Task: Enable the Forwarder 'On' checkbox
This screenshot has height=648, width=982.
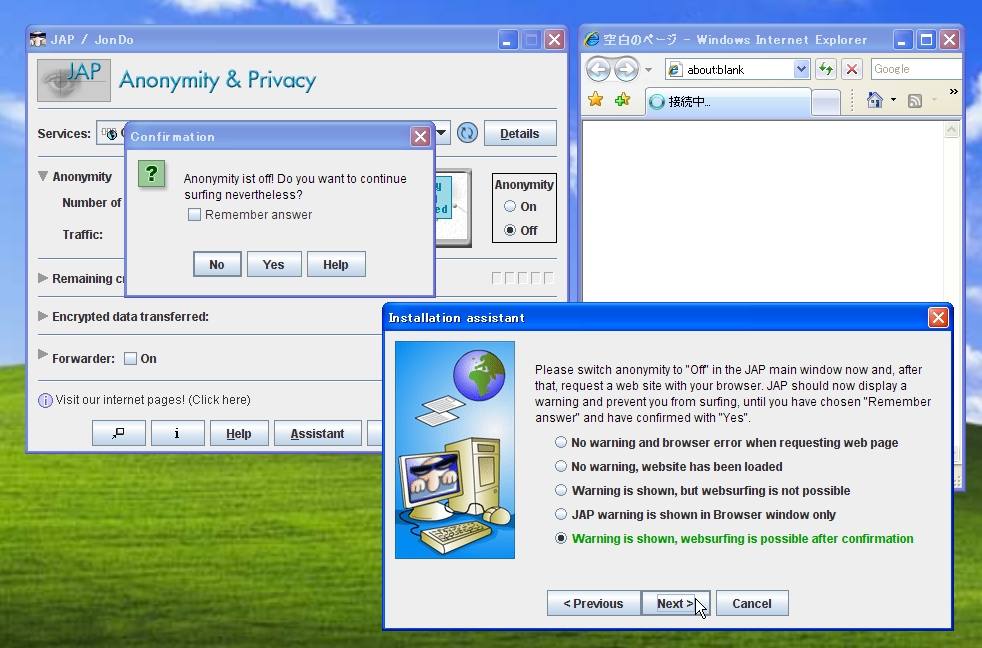Action: (130, 359)
